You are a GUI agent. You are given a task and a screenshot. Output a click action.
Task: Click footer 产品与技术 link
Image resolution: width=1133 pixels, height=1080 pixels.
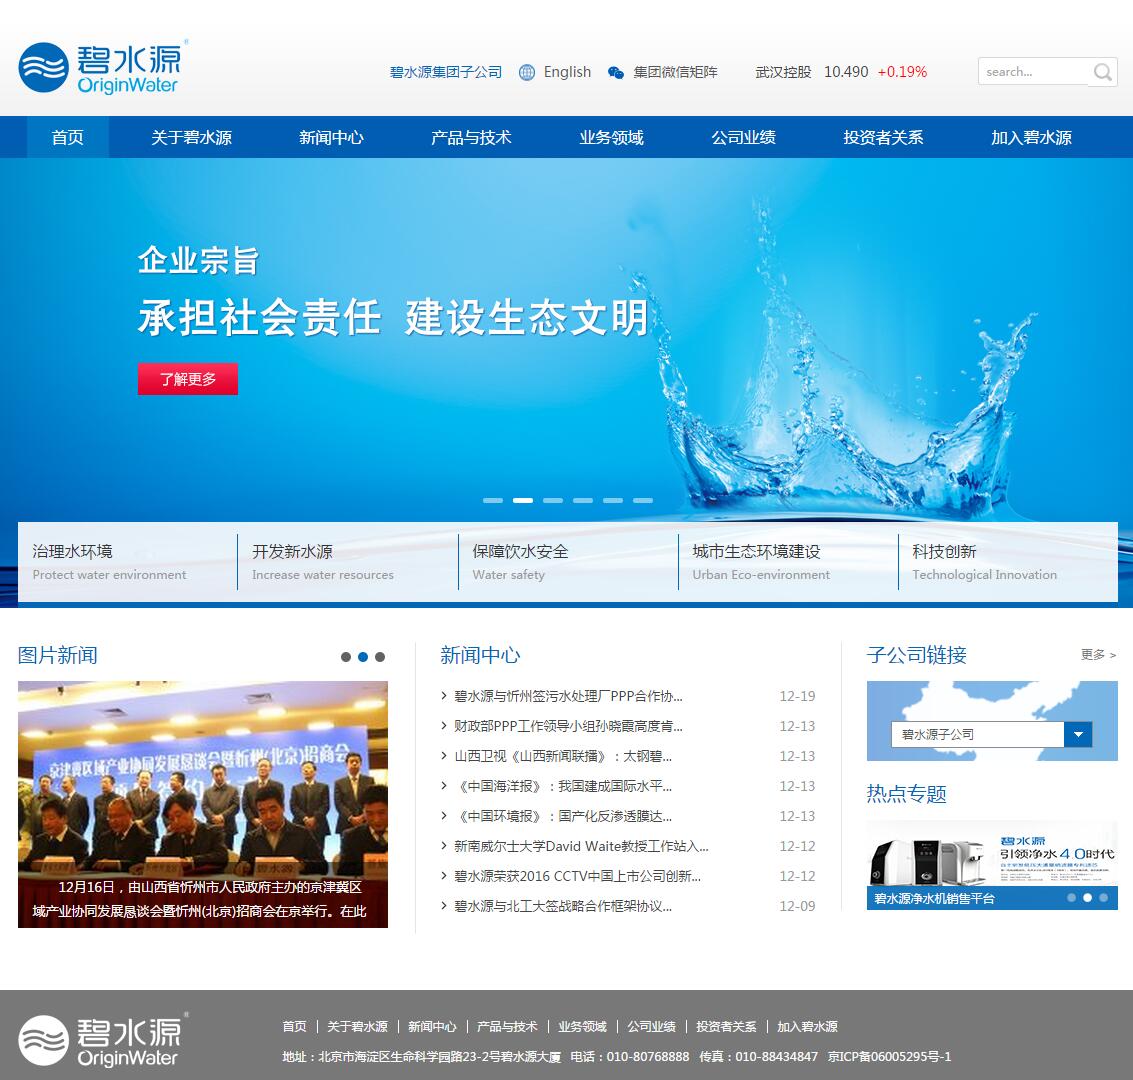[x=507, y=1027]
